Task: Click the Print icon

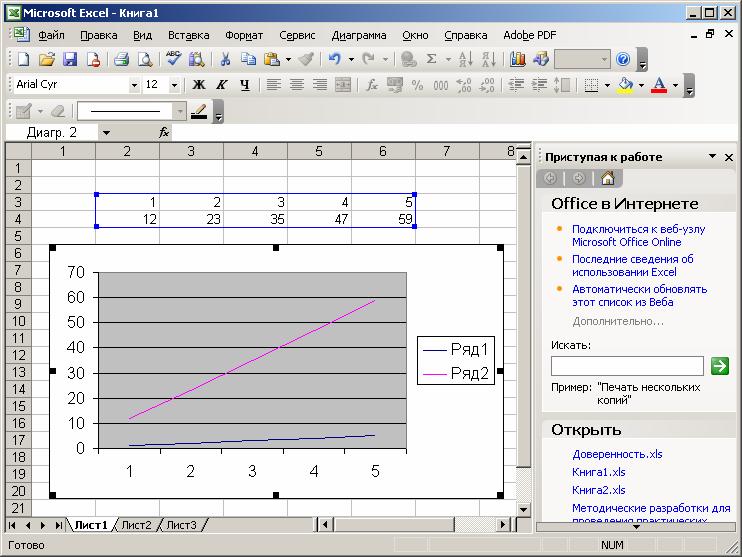Action: pos(121,59)
